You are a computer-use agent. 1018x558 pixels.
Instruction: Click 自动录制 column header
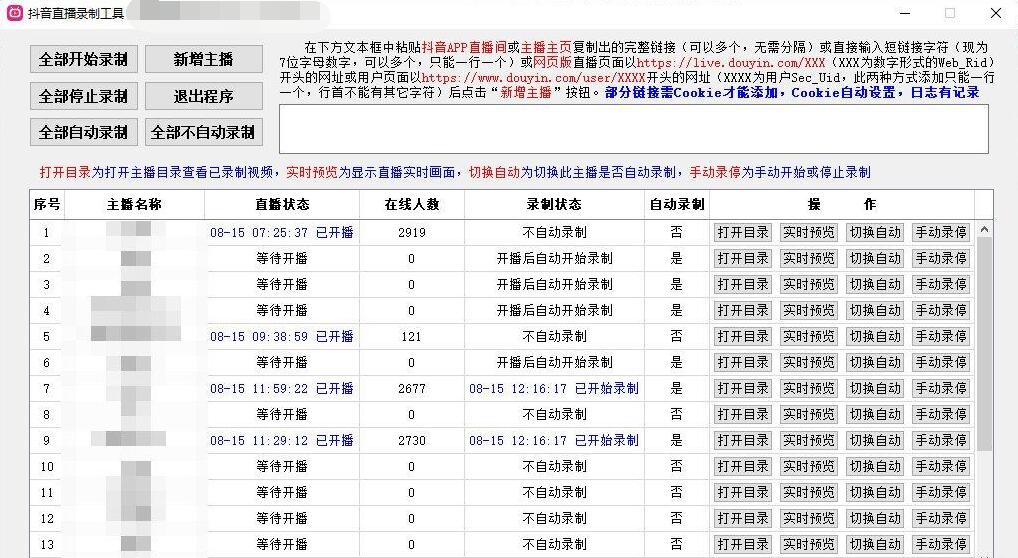[677, 205]
